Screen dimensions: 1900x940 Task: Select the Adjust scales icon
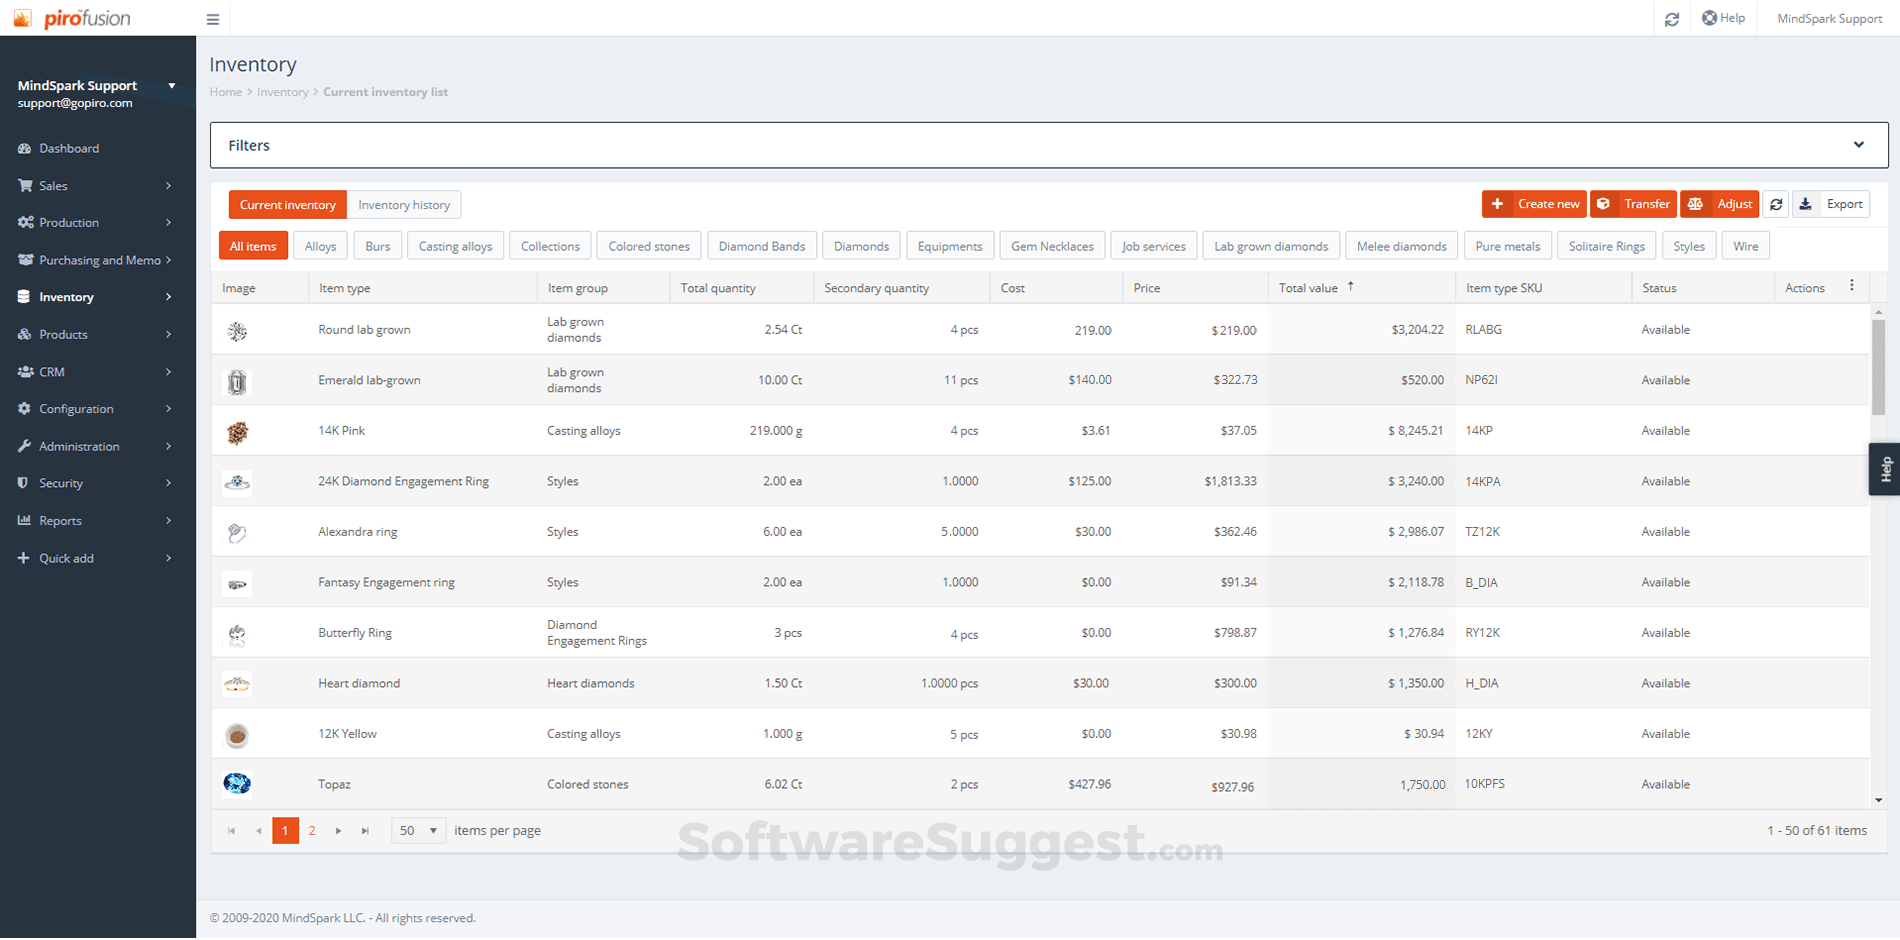(x=1695, y=204)
